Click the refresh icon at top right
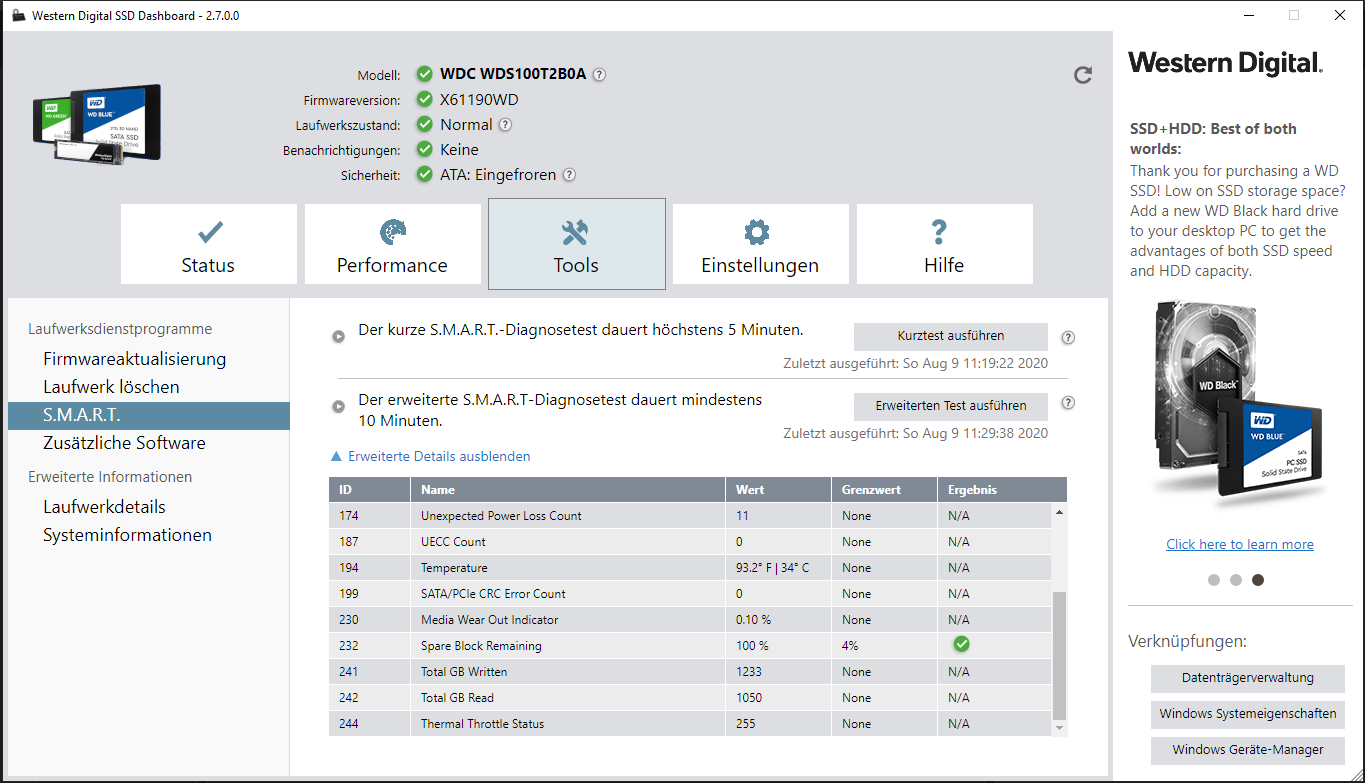Image resolution: width=1365 pixels, height=783 pixels. 1082,75
